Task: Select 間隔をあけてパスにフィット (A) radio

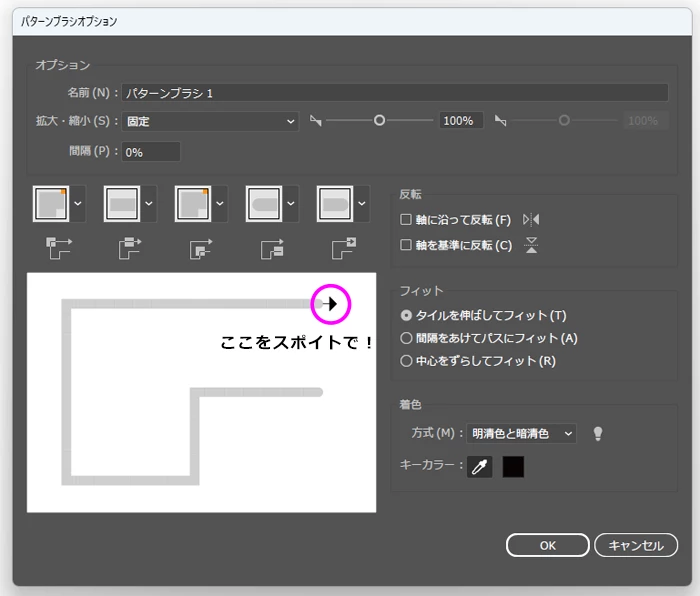Action: pos(406,338)
